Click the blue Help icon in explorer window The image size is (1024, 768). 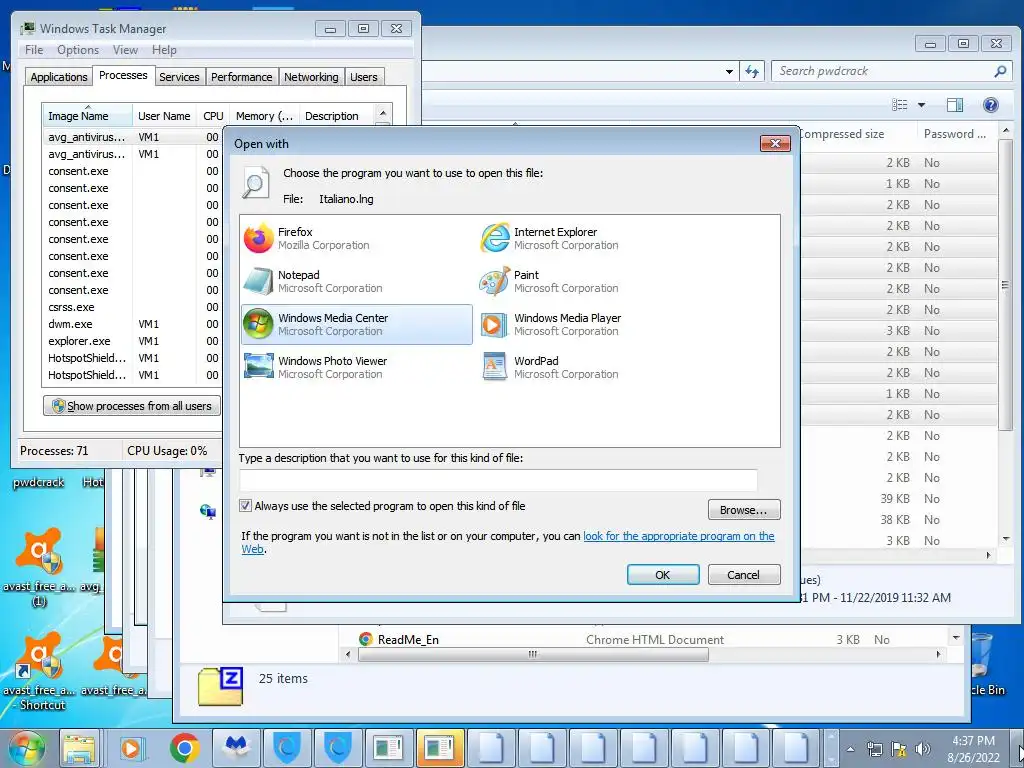click(991, 105)
